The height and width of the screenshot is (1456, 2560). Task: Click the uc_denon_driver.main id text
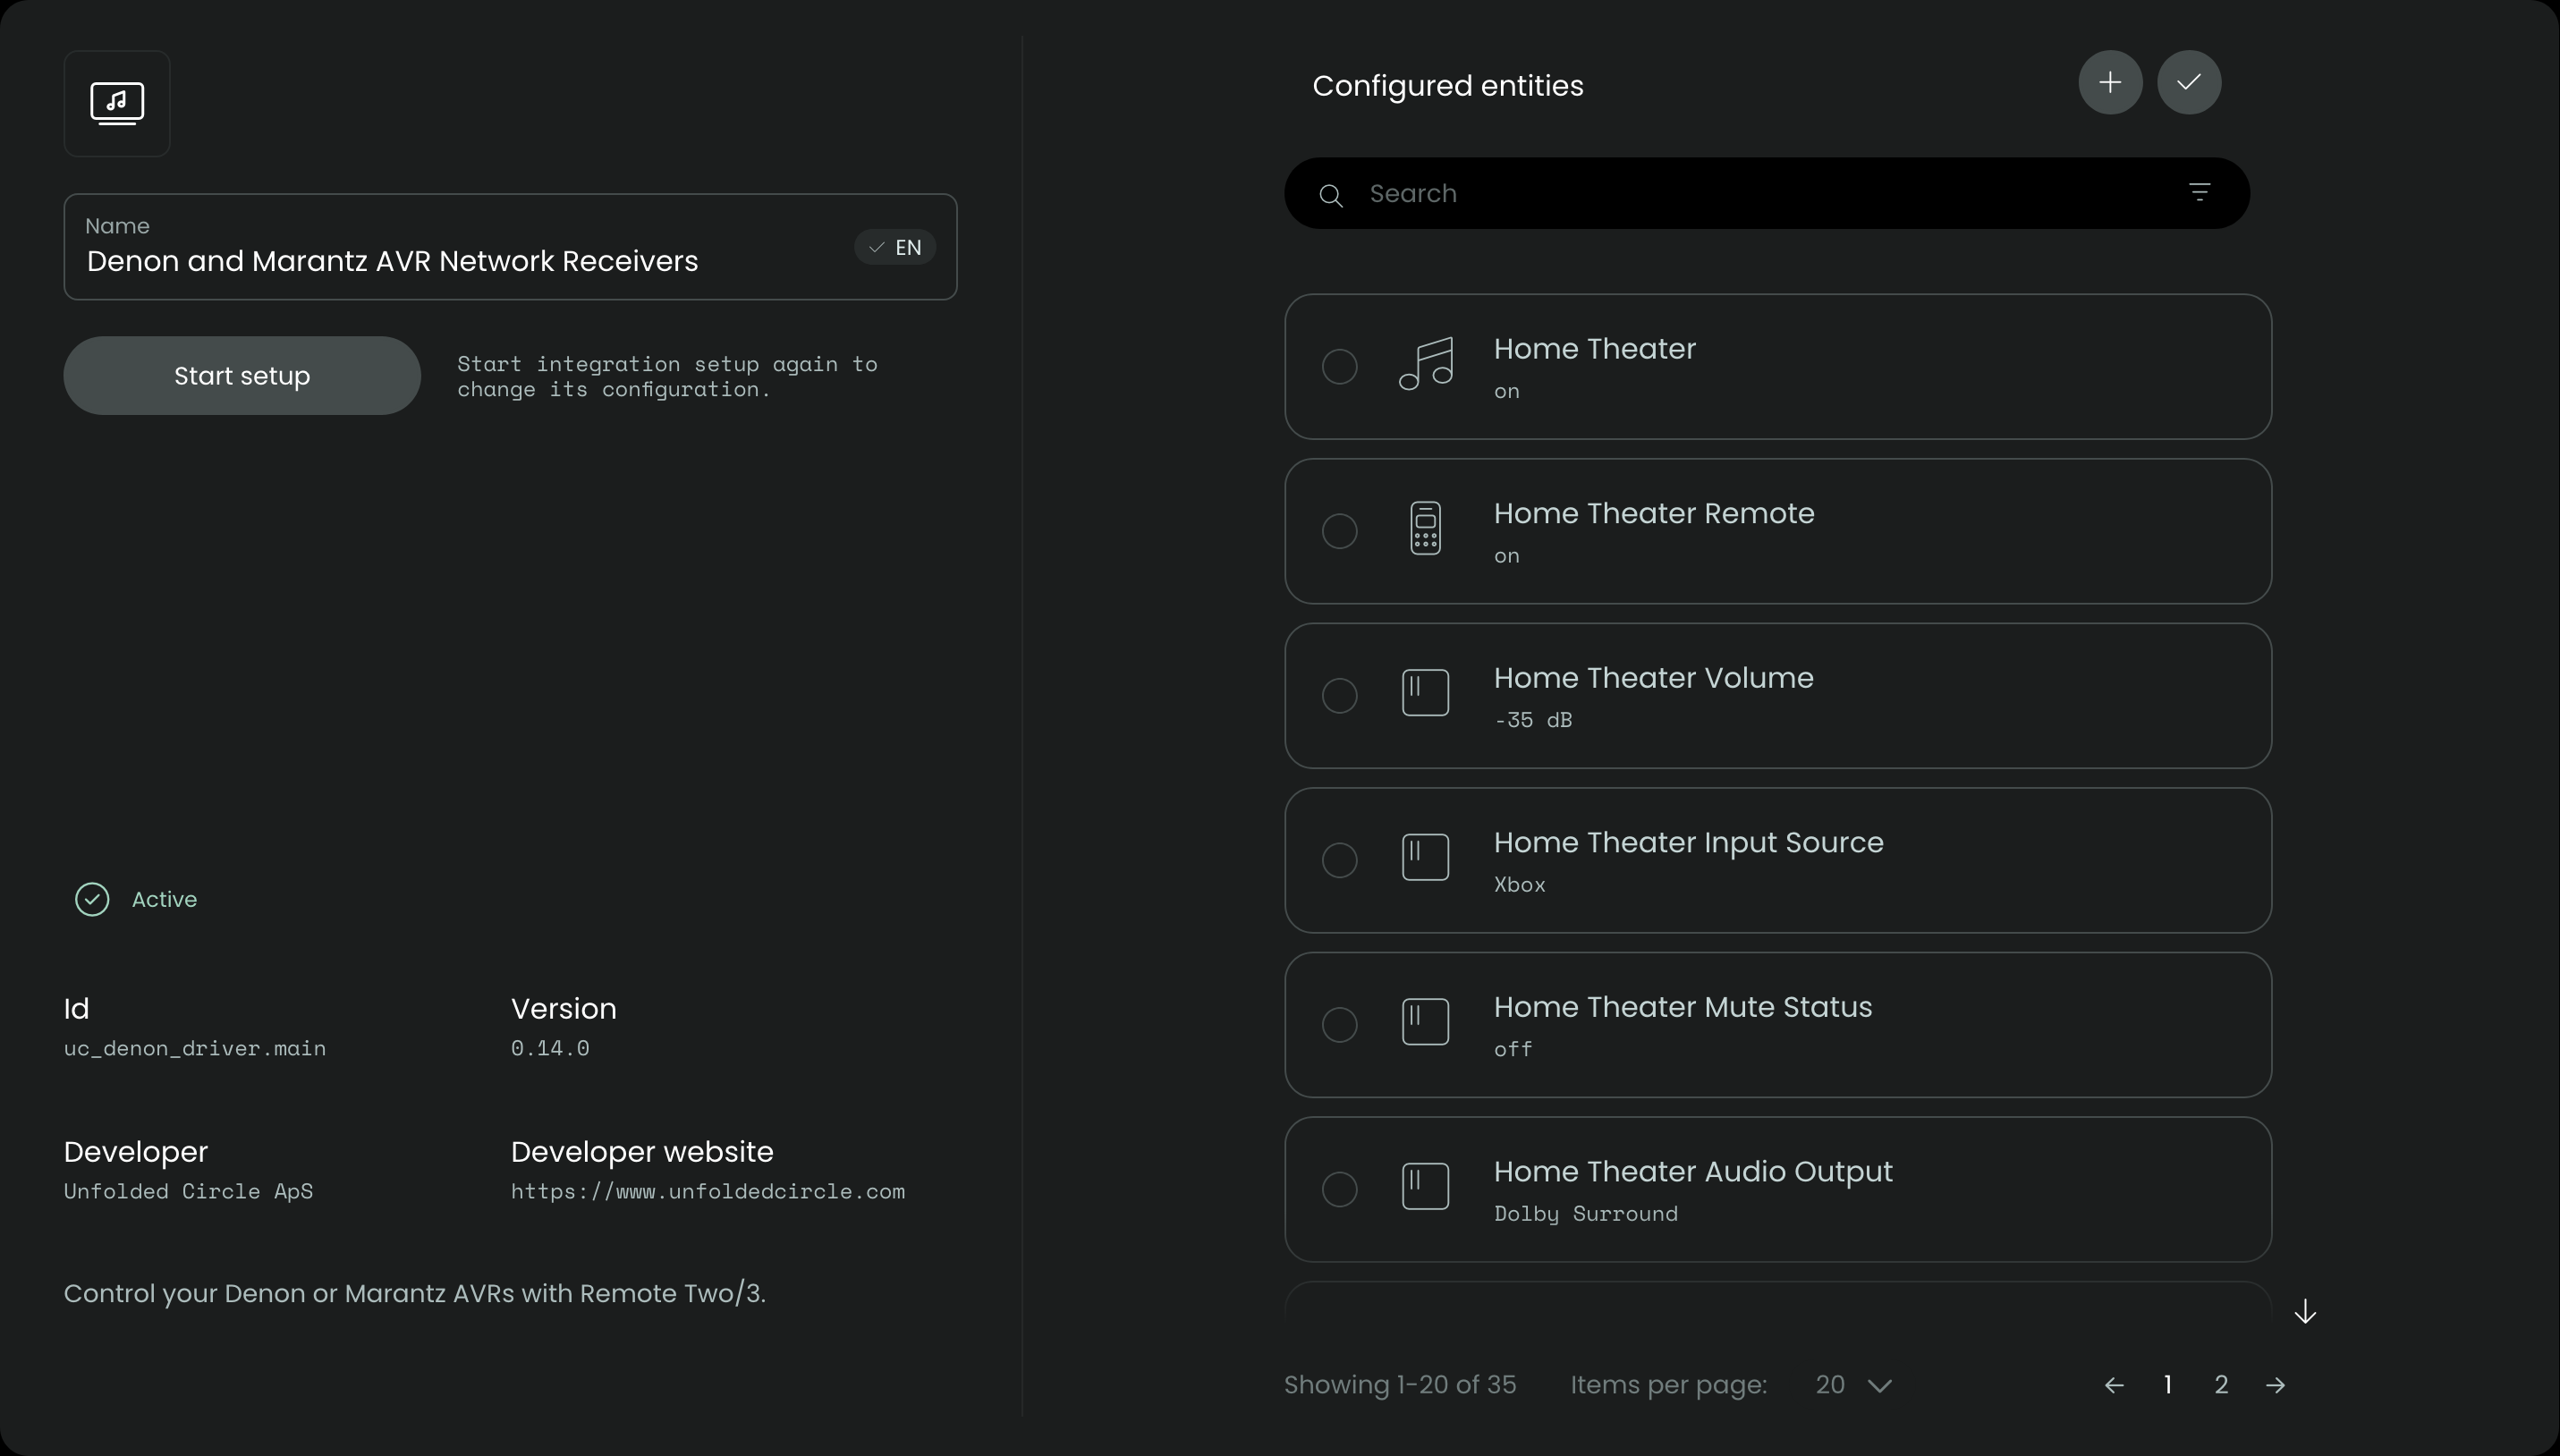click(195, 1049)
